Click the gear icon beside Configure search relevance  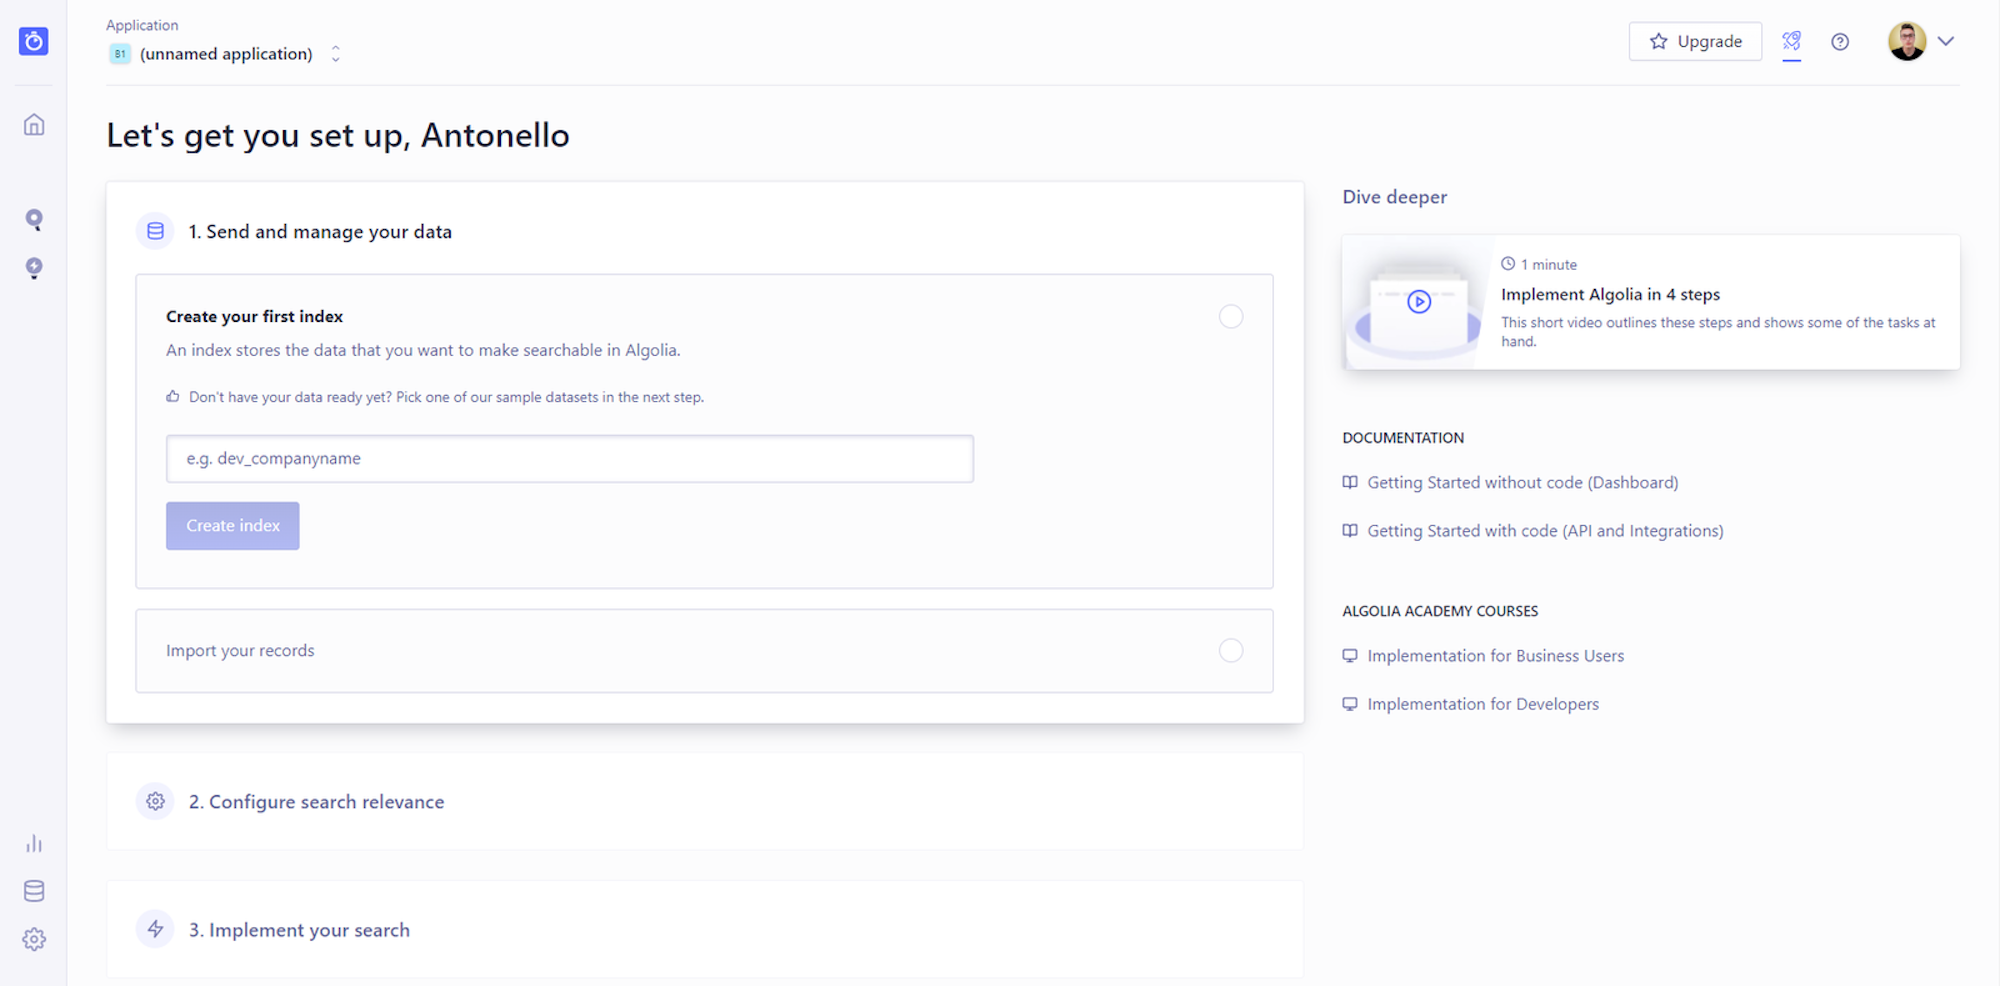[x=155, y=801]
